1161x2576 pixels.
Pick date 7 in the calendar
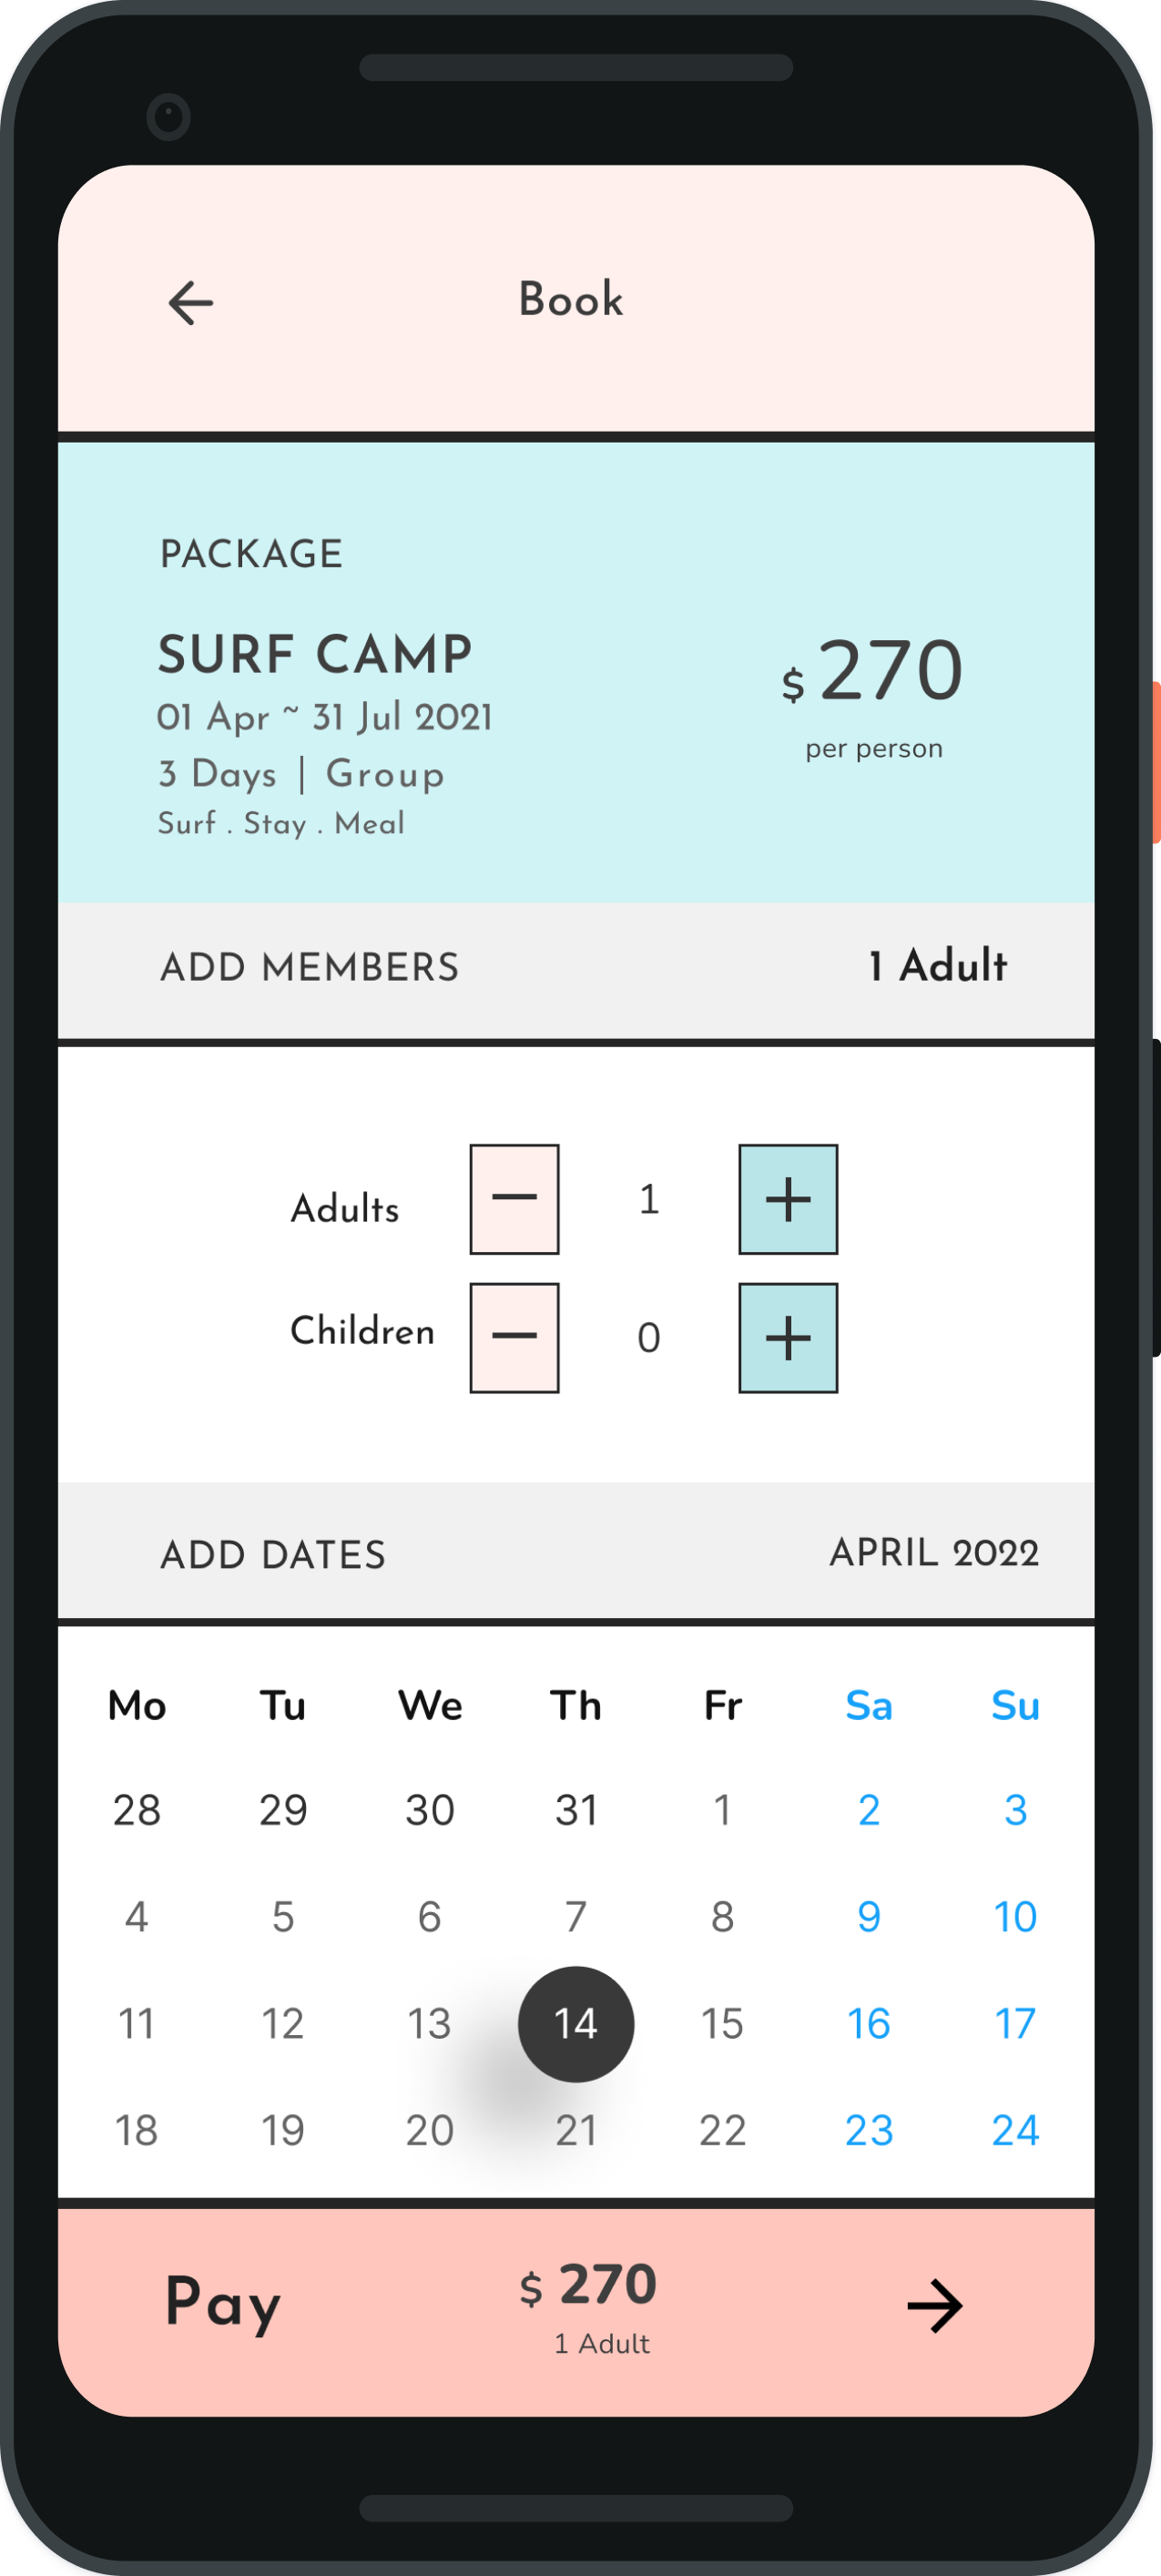[x=575, y=1916]
